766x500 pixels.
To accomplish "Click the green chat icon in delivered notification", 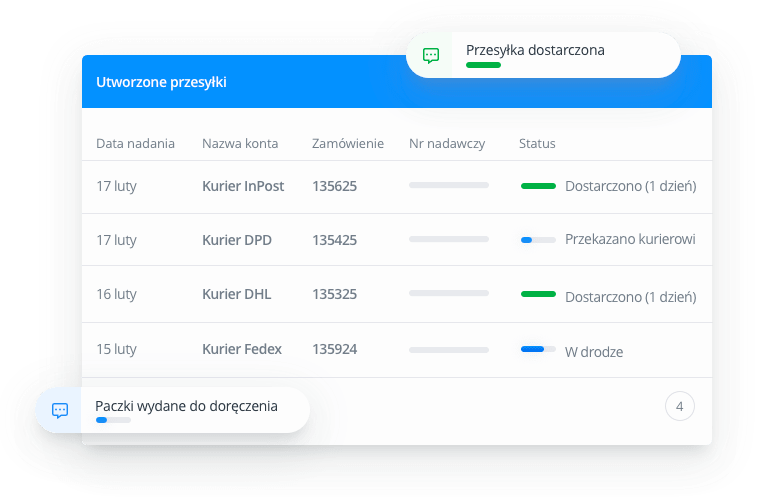I will click(431, 55).
